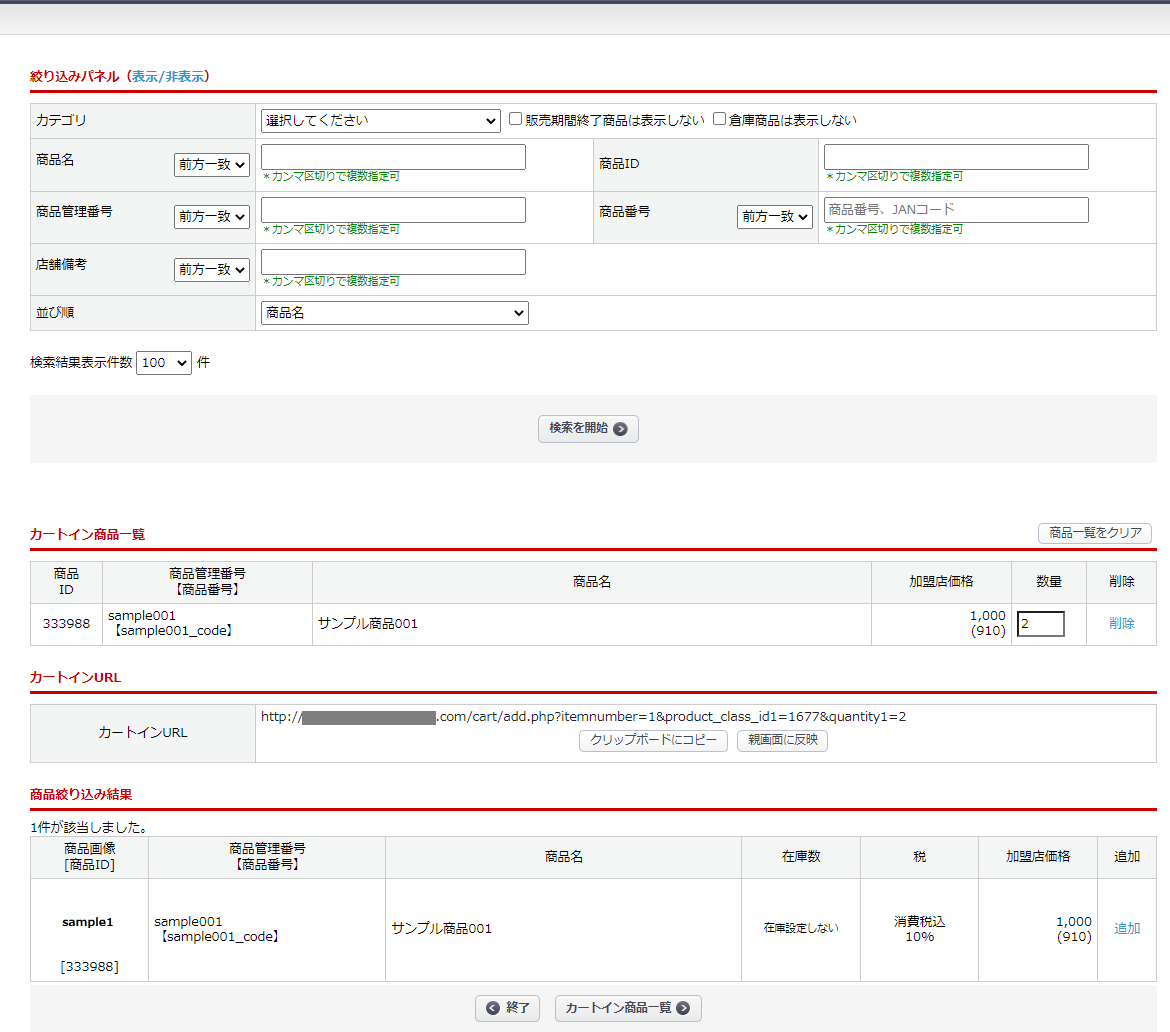Enable 販売期間終了商品は表示しない checkbox

tap(516, 119)
